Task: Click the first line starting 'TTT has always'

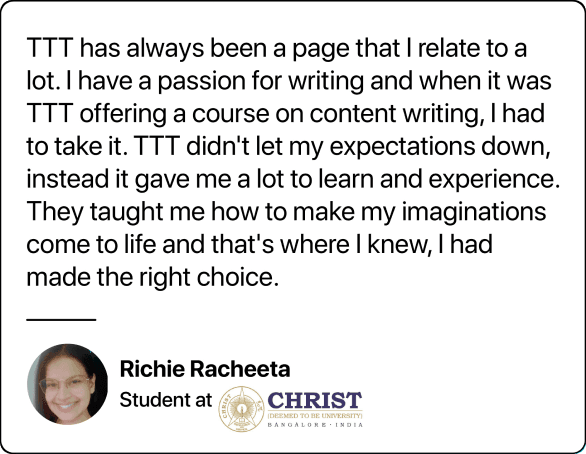Action: pos(277,49)
